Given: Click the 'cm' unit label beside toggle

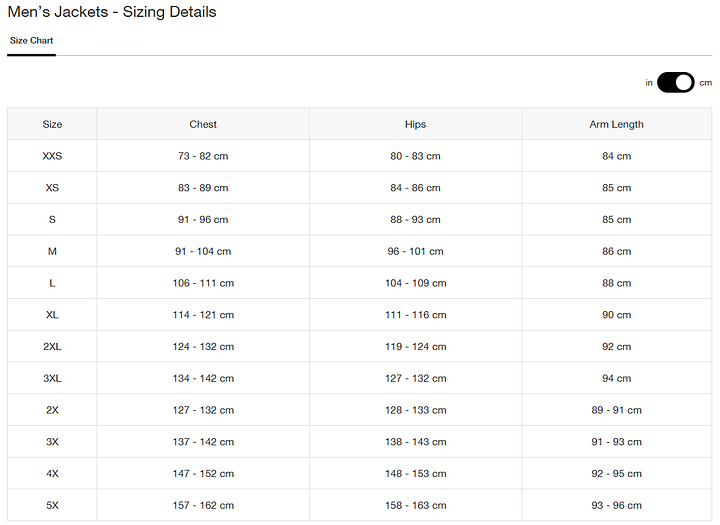Looking at the screenshot, I should point(705,83).
